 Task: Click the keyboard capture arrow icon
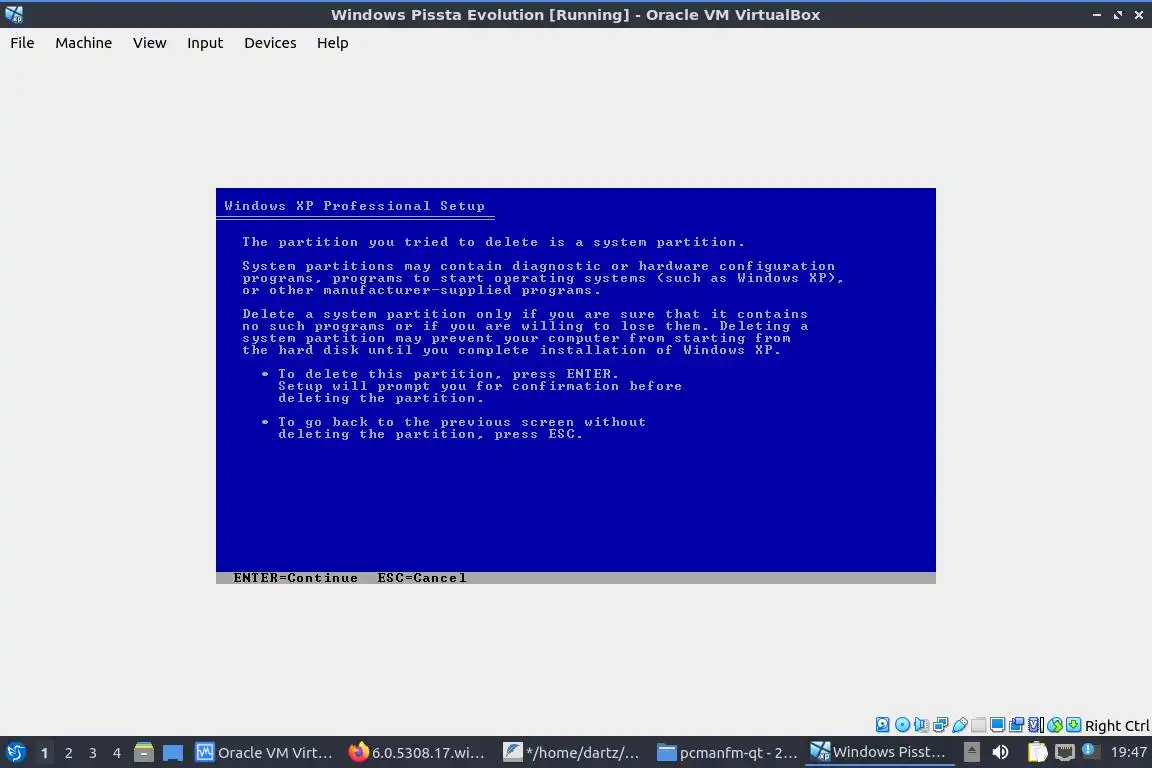(1073, 725)
